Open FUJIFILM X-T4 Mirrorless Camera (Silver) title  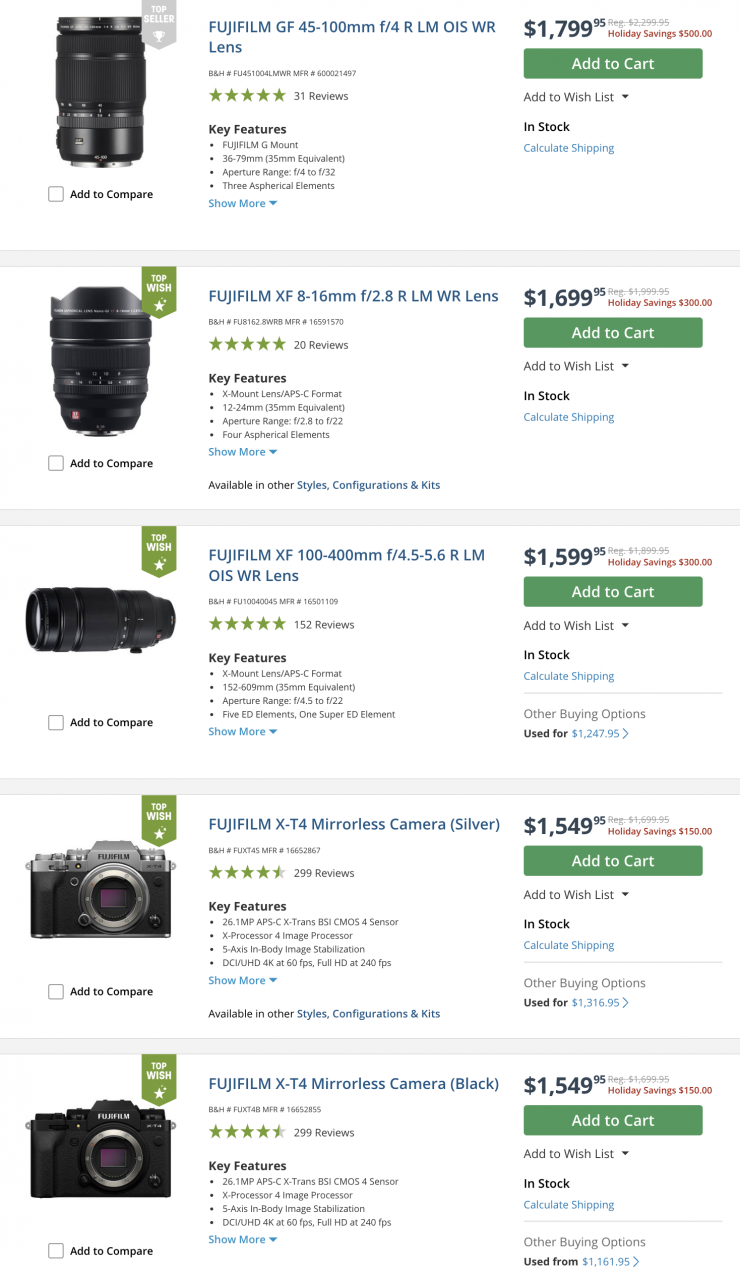(x=354, y=824)
